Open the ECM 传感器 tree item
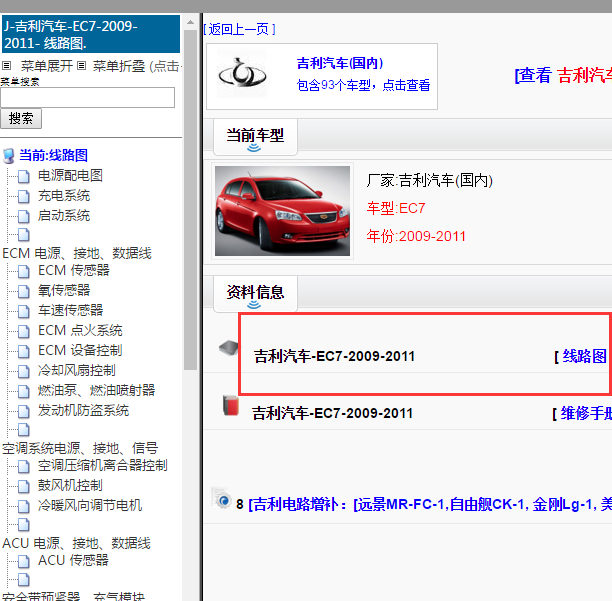The width and height of the screenshot is (612, 601). tap(74, 270)
